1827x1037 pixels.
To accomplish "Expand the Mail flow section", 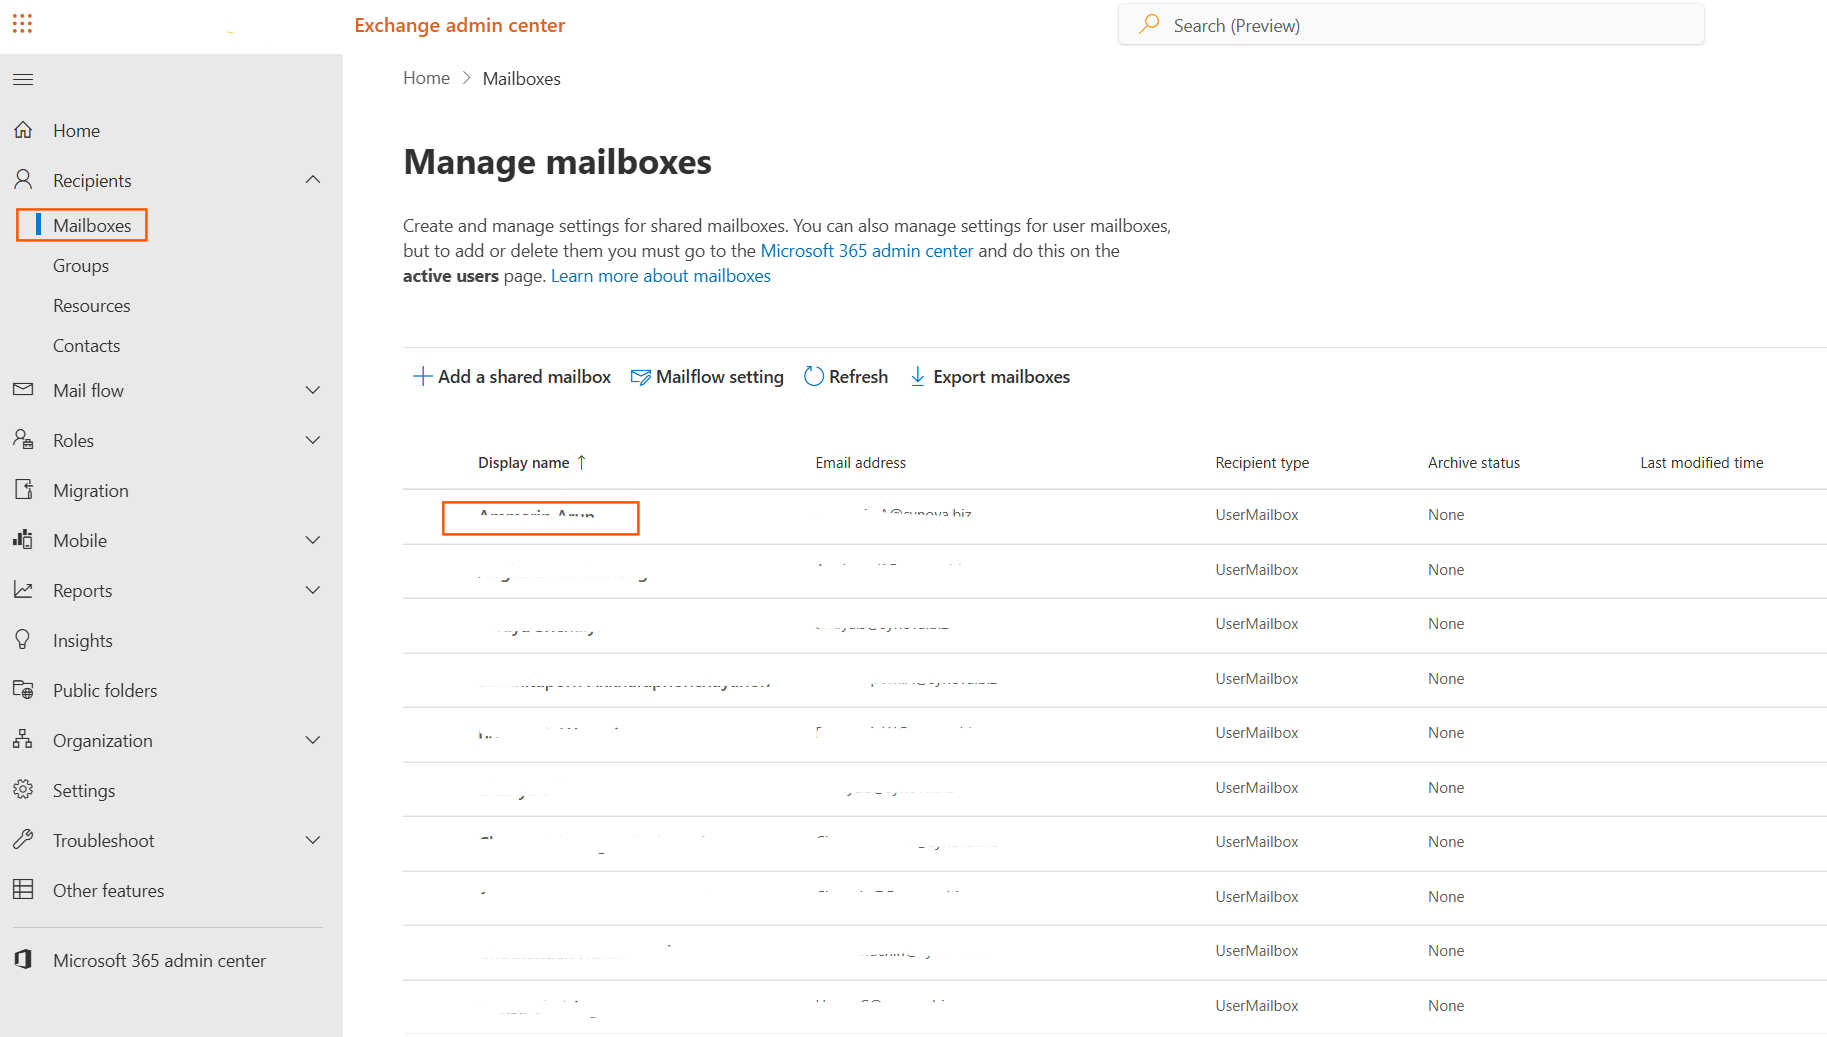I will coord(313,390).
